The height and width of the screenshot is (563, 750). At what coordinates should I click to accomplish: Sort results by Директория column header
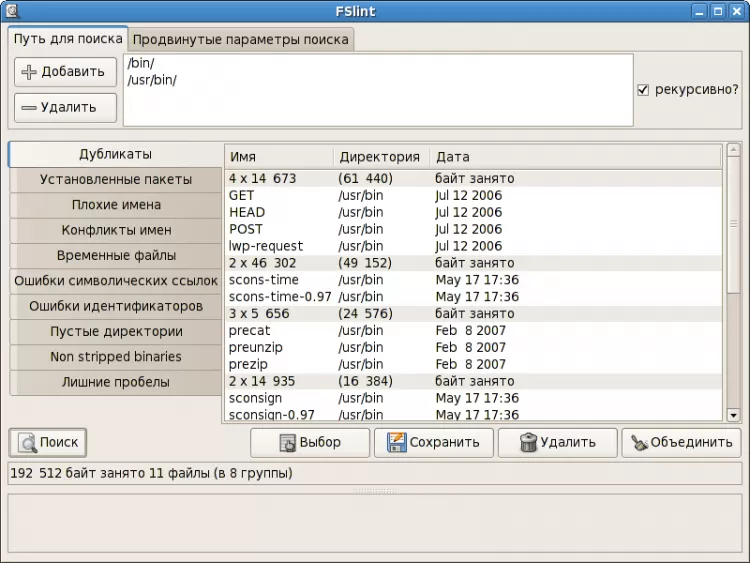coord(380,157)
